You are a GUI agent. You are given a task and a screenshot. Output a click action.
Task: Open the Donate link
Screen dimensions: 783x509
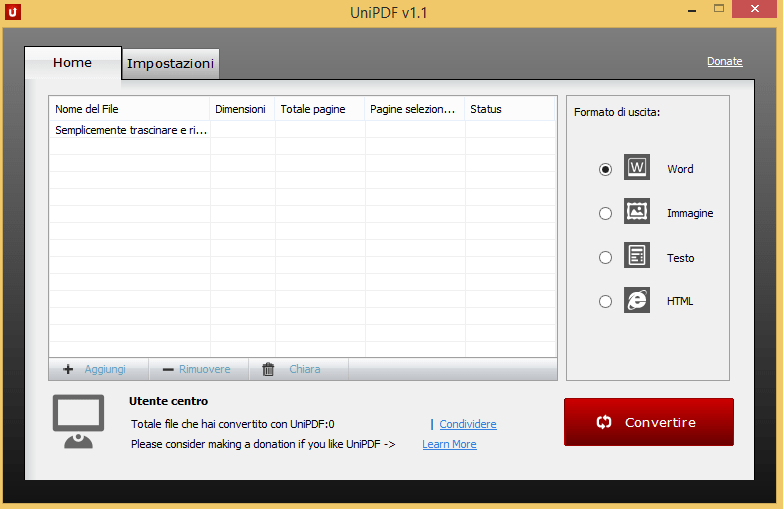725,61
